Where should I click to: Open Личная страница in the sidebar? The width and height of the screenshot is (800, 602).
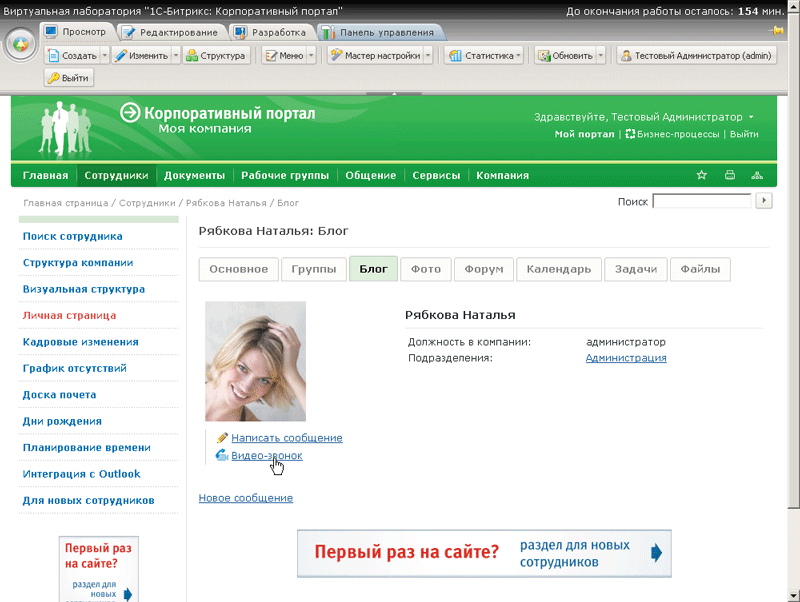point(69,315)
